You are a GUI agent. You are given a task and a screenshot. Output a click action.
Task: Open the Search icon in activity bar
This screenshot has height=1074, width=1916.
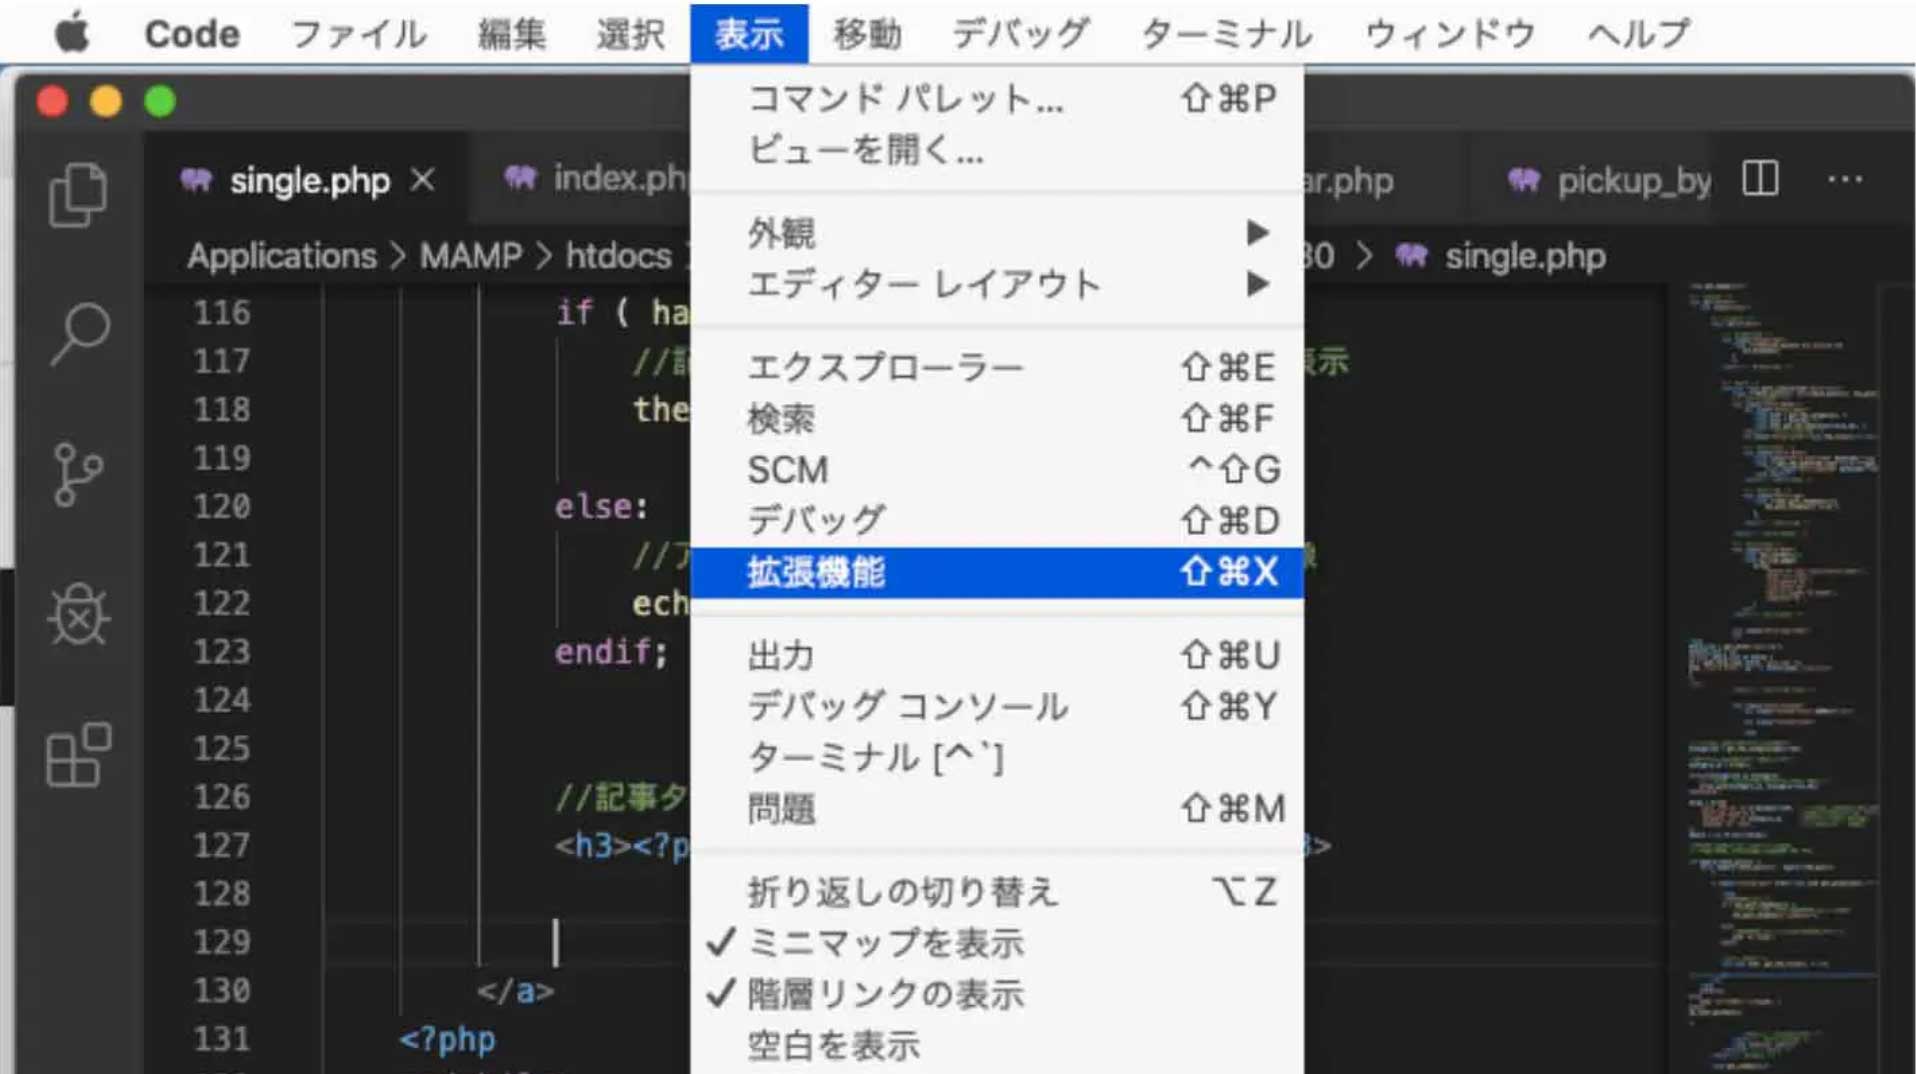pyautogui.click(x=78, y=334)
